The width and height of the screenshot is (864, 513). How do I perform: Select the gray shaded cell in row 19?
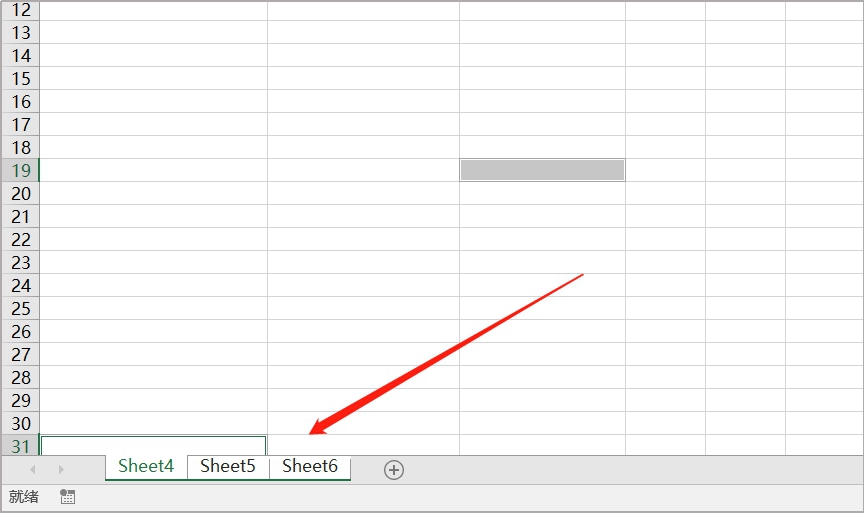(x=542, y=170)
